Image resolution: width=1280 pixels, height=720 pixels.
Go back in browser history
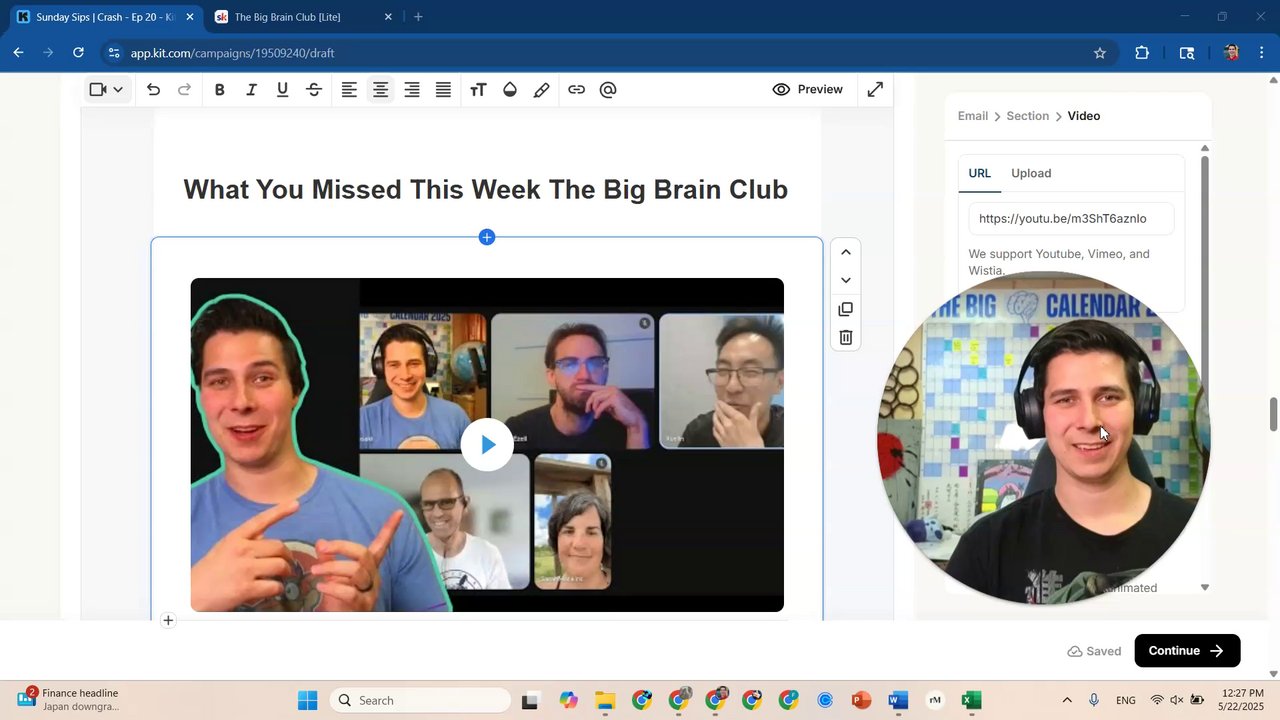(x=18, y=53)
